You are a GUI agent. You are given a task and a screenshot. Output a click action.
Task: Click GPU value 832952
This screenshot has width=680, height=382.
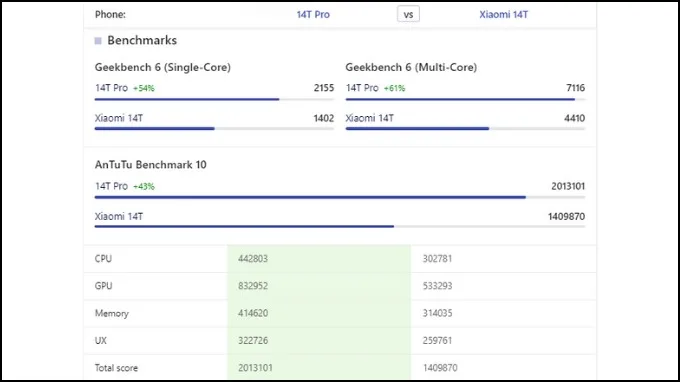tap(253, 286)
